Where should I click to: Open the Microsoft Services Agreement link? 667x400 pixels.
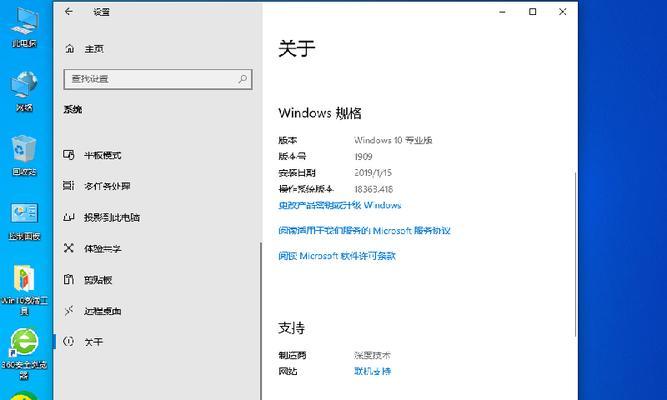(364, 230)
